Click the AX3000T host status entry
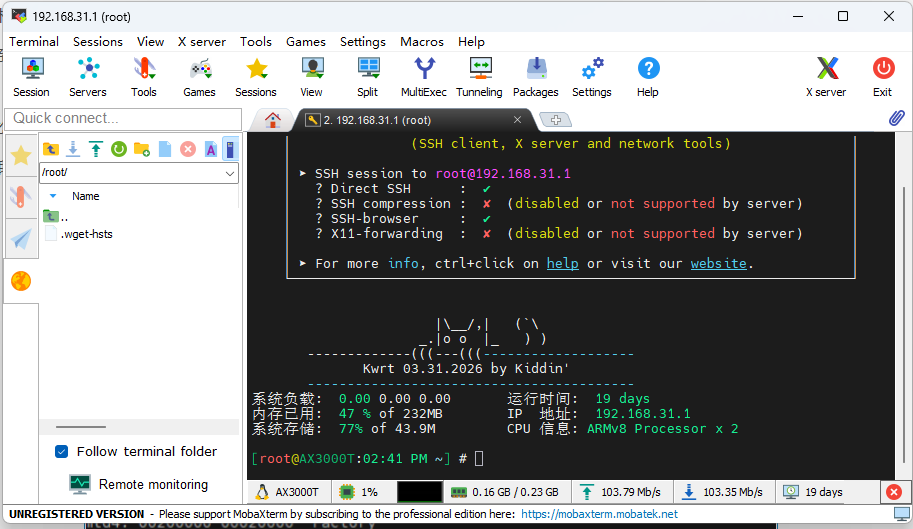The image size is (913, 529). point(289,492)
